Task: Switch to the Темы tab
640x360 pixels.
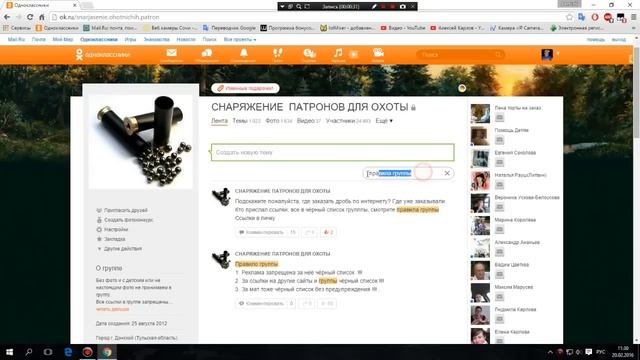Action: [240, 121]
